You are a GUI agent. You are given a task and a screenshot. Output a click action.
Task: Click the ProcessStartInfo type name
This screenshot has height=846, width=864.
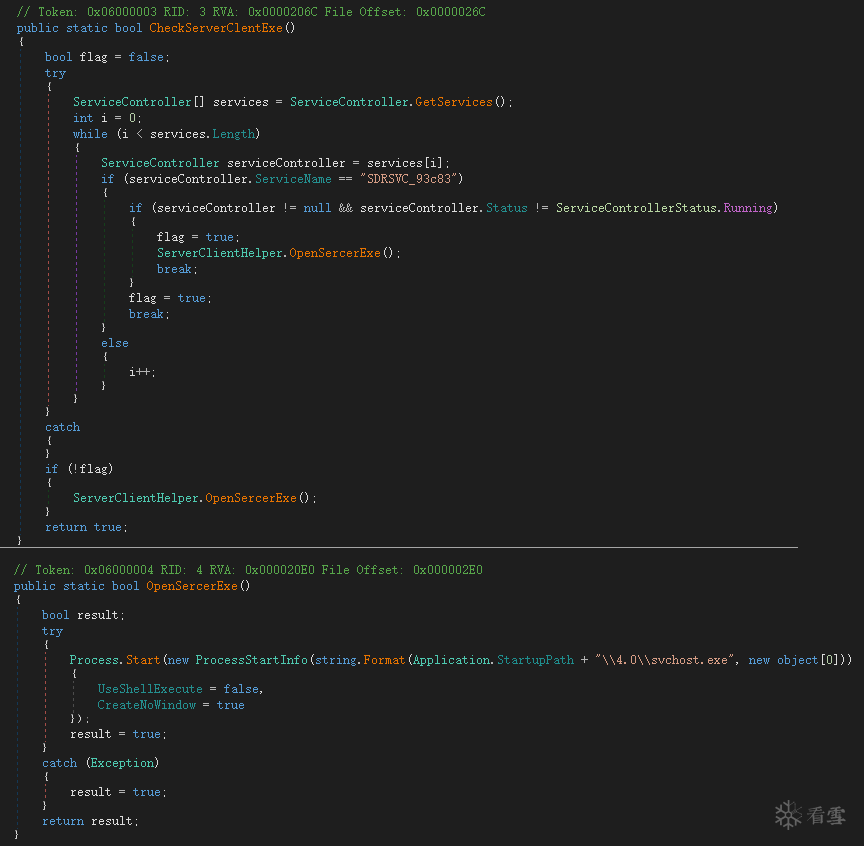point(251,660)
